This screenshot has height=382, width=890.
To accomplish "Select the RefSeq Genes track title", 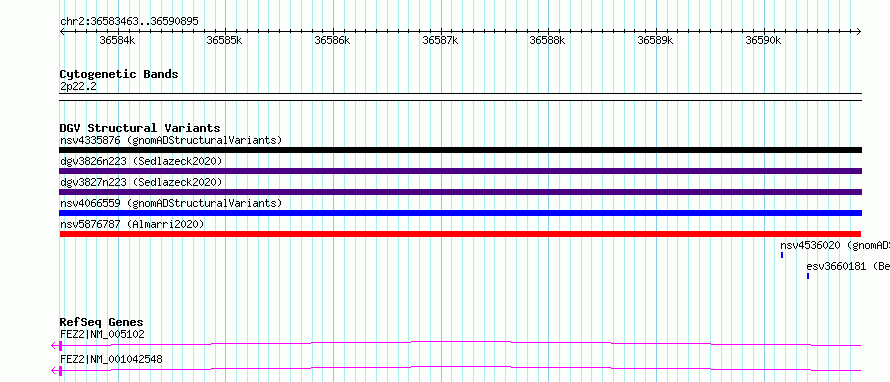I will 101,322.
